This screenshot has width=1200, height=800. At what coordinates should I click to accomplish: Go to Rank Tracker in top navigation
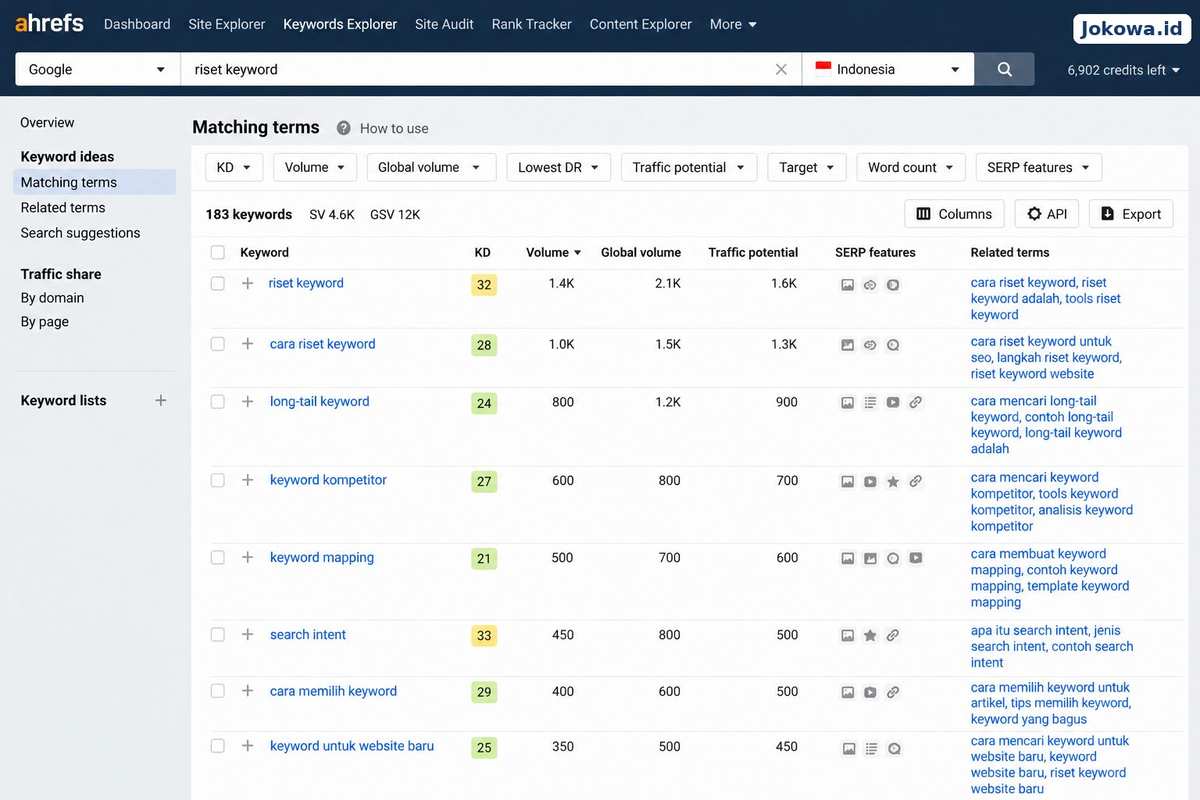click(x=532, y=24)
